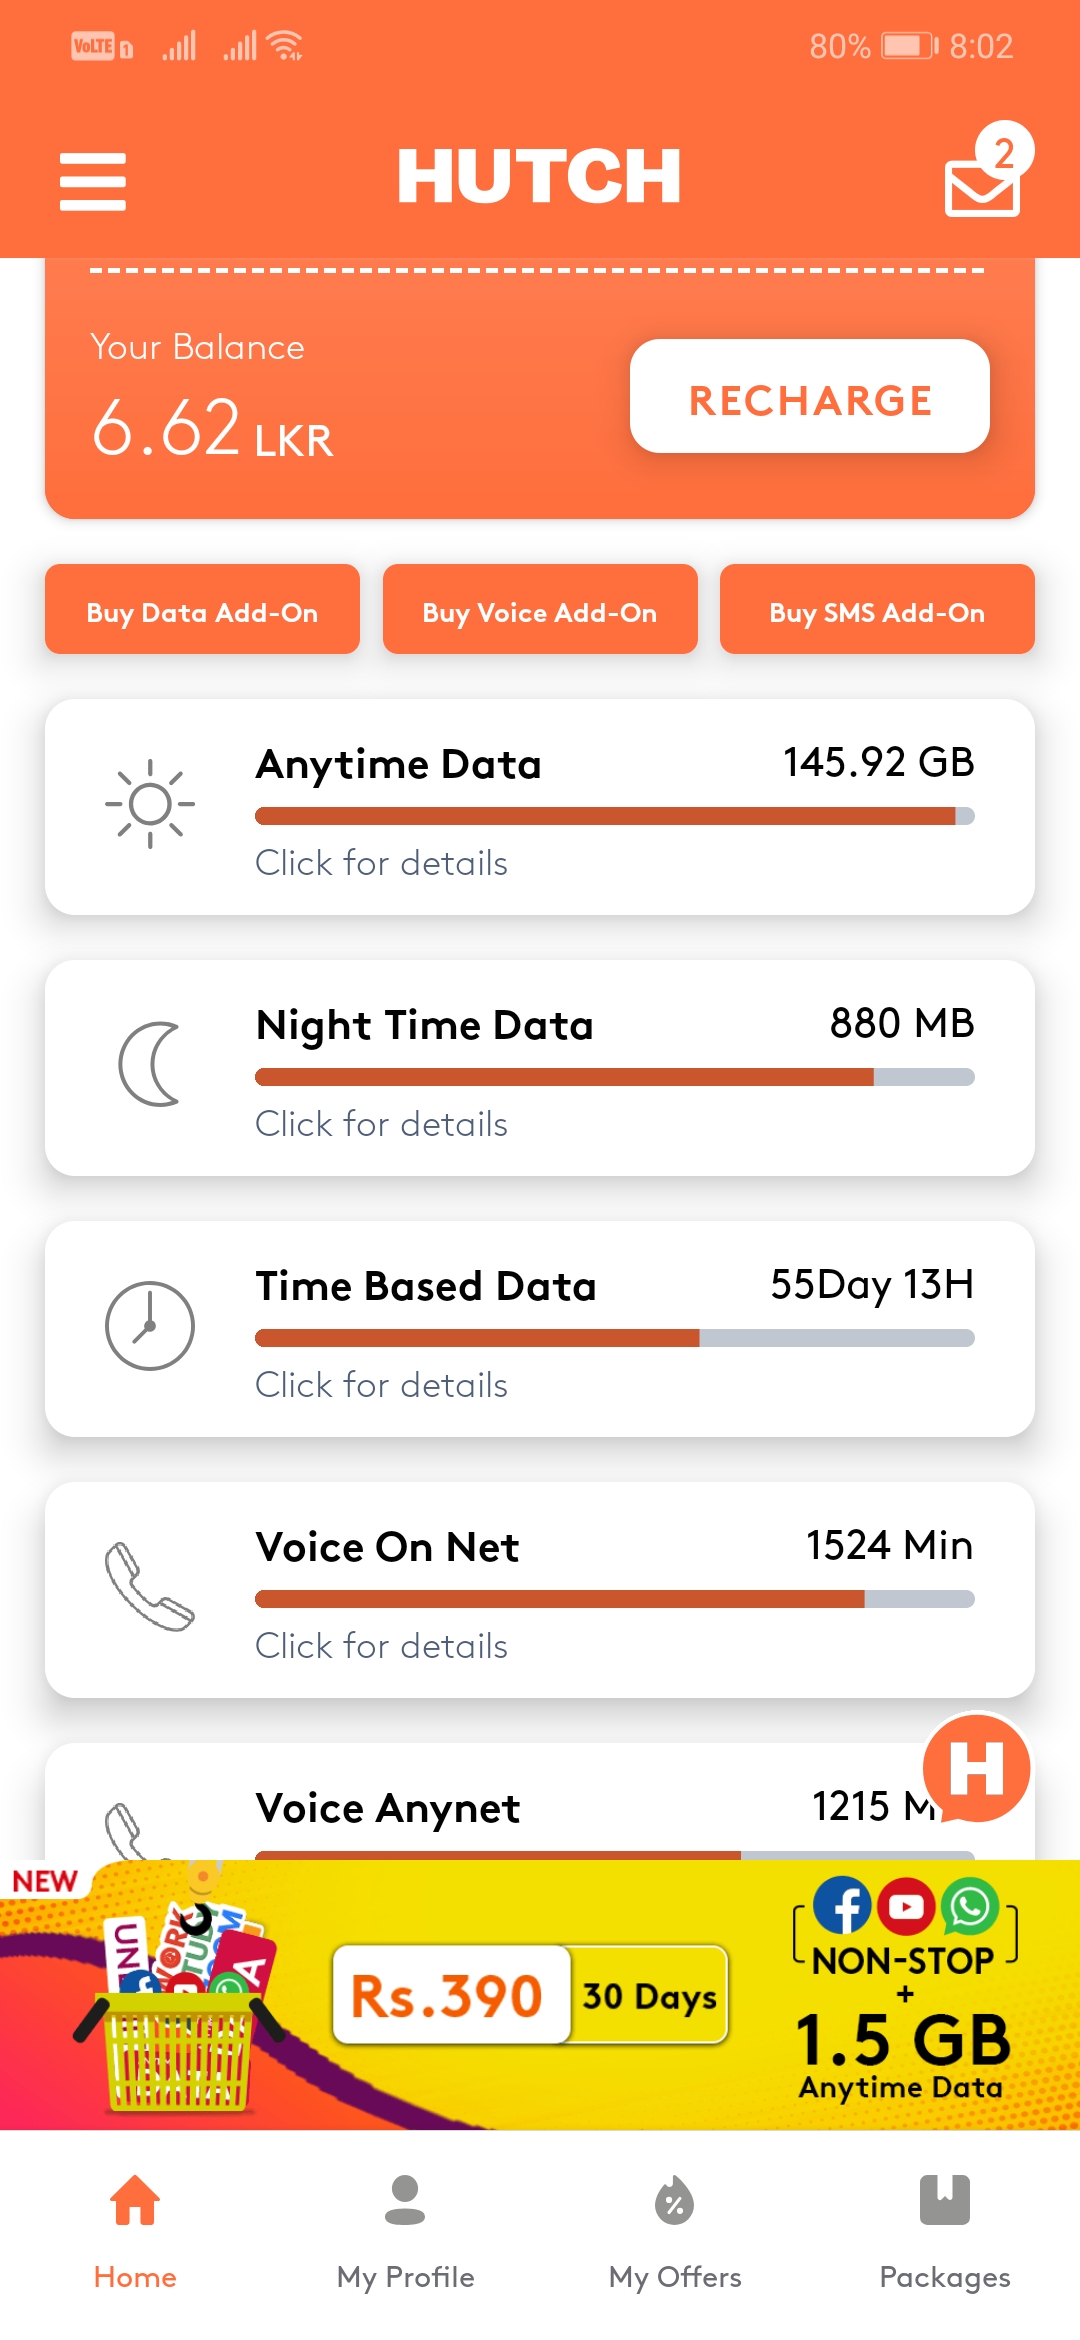The width and height of the screenshot is (1080, 2340).
Task: Tap the floating Hutch H assistant icon
Action: click(976, 1768)
